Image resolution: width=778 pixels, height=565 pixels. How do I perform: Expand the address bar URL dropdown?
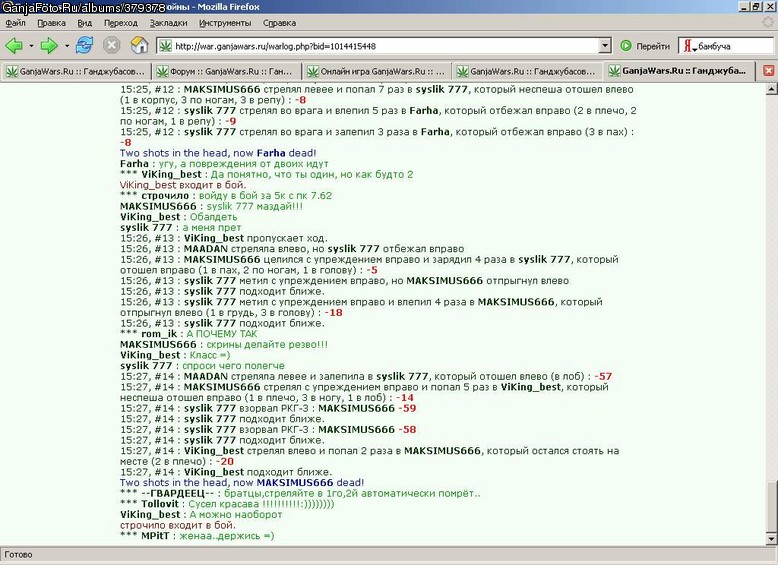coord(605,46)
